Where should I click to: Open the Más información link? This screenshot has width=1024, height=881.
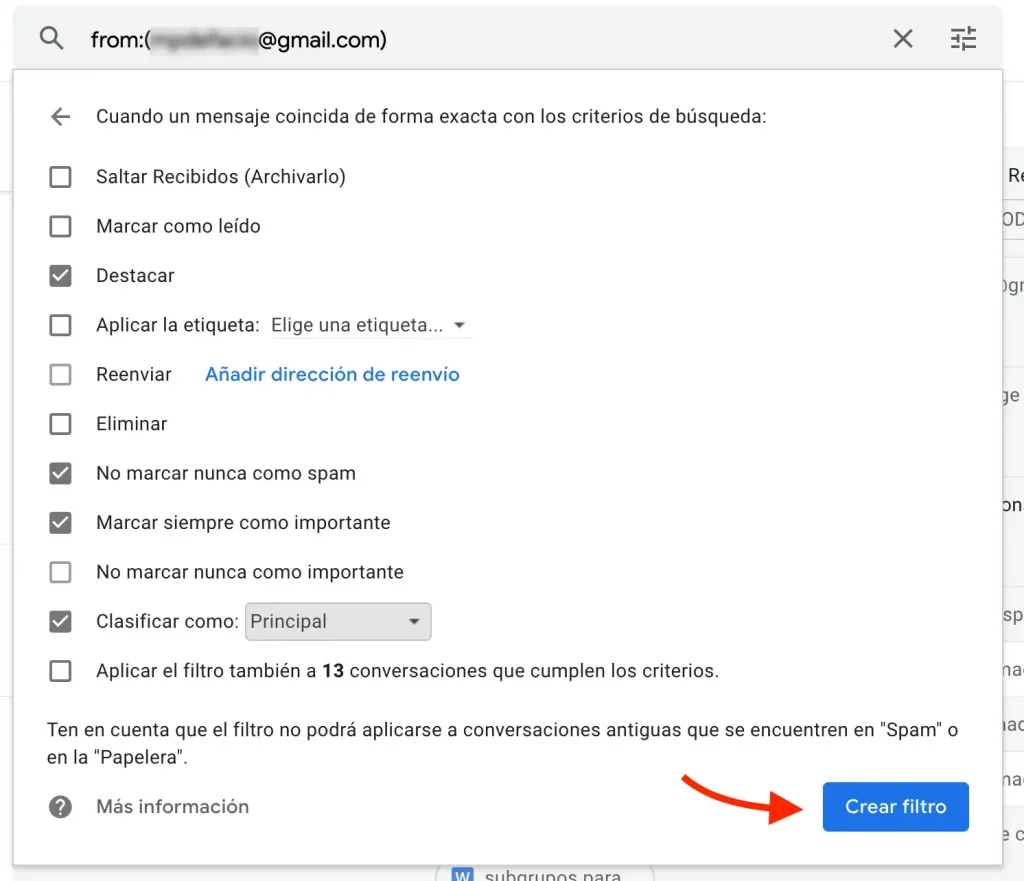click(172, 807)
